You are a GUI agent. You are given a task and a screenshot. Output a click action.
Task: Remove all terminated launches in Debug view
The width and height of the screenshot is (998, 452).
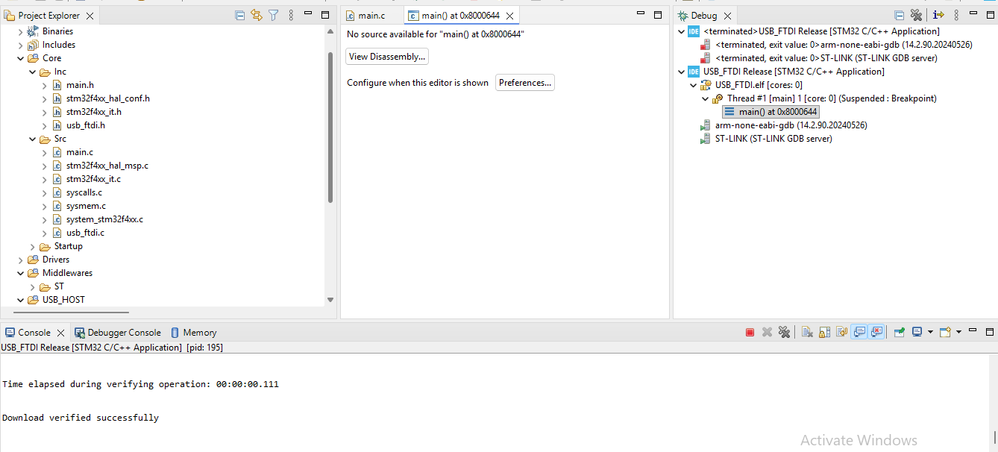(916, 15)
